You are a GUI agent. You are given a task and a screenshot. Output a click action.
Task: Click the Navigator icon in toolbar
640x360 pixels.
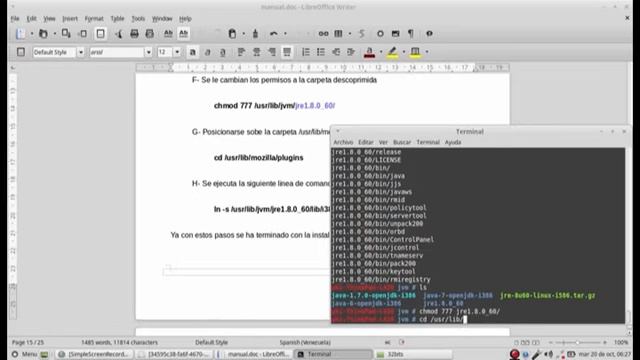click(380, 33)
